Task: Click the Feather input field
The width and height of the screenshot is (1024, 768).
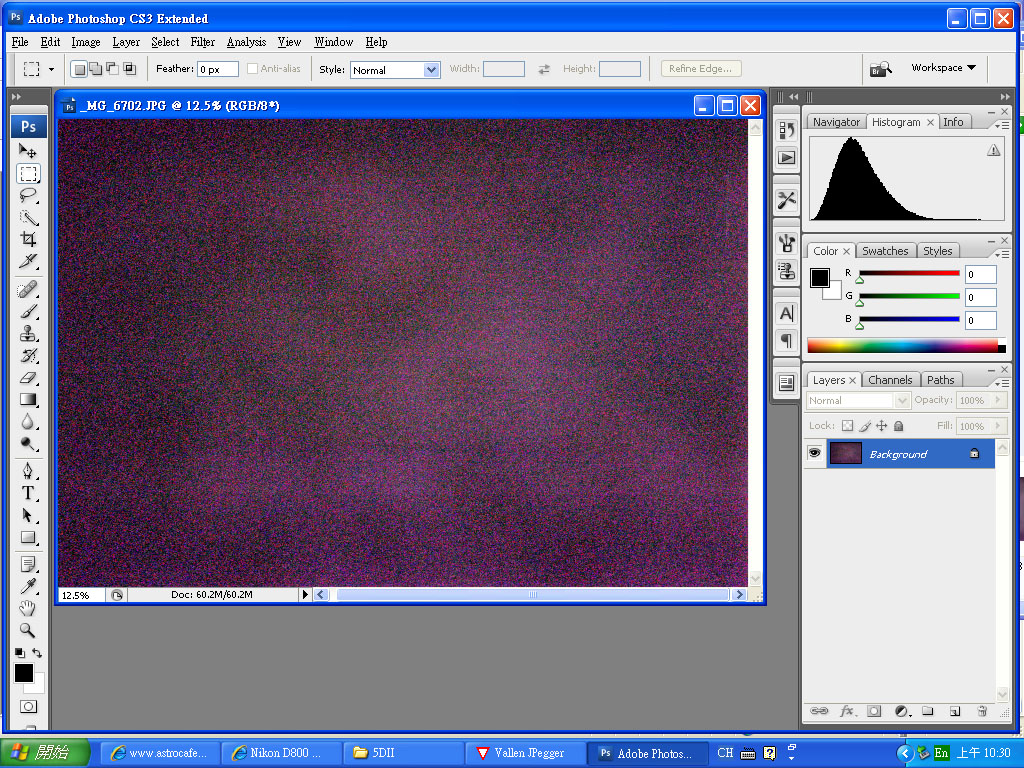Action: pos(217,70)
